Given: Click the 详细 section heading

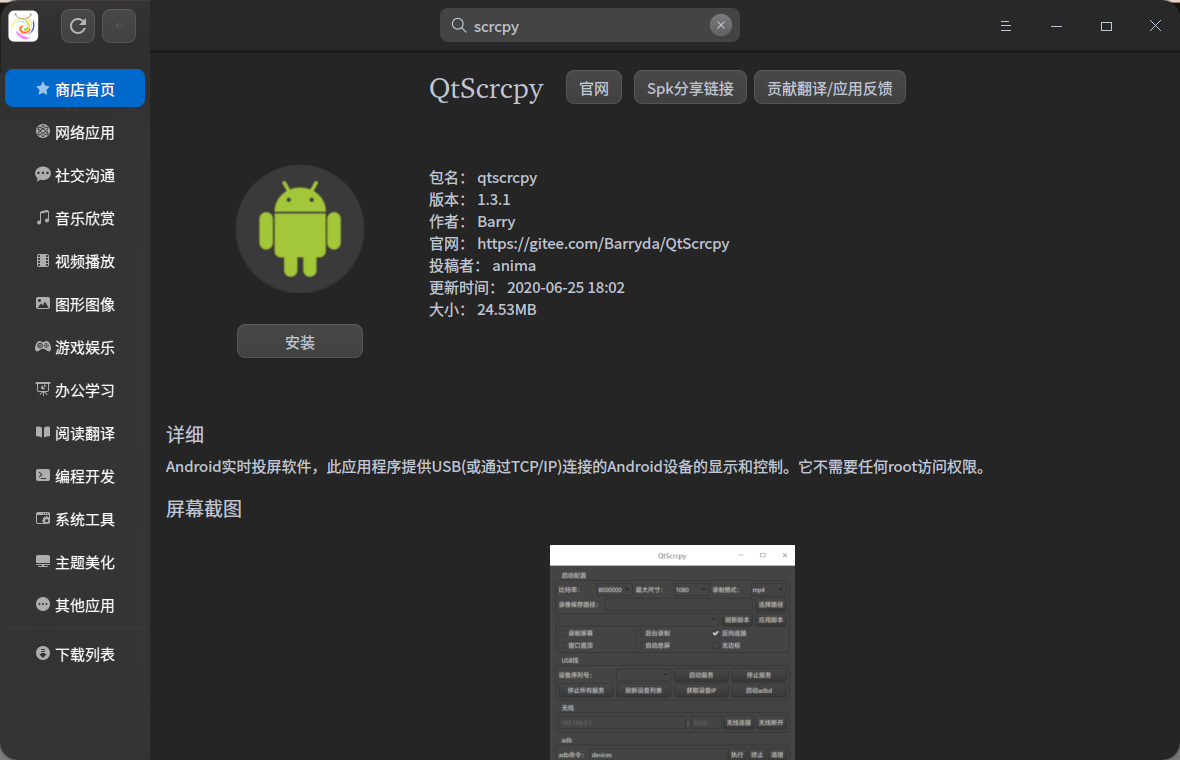Looking at the screenshot, I should pos(185,434).
